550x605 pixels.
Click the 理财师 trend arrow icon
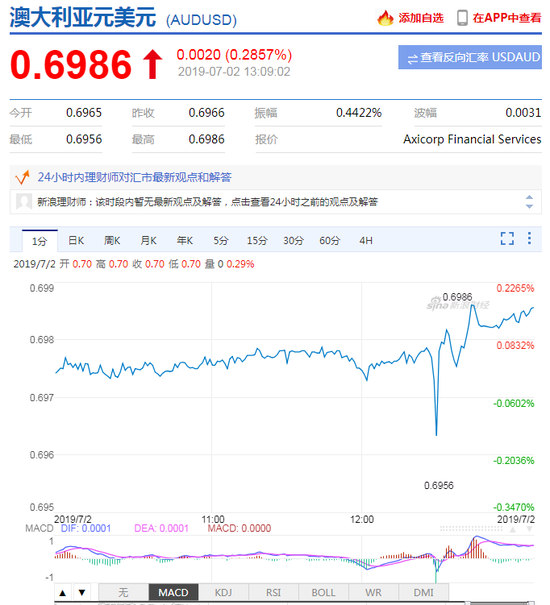coord(22,177)
